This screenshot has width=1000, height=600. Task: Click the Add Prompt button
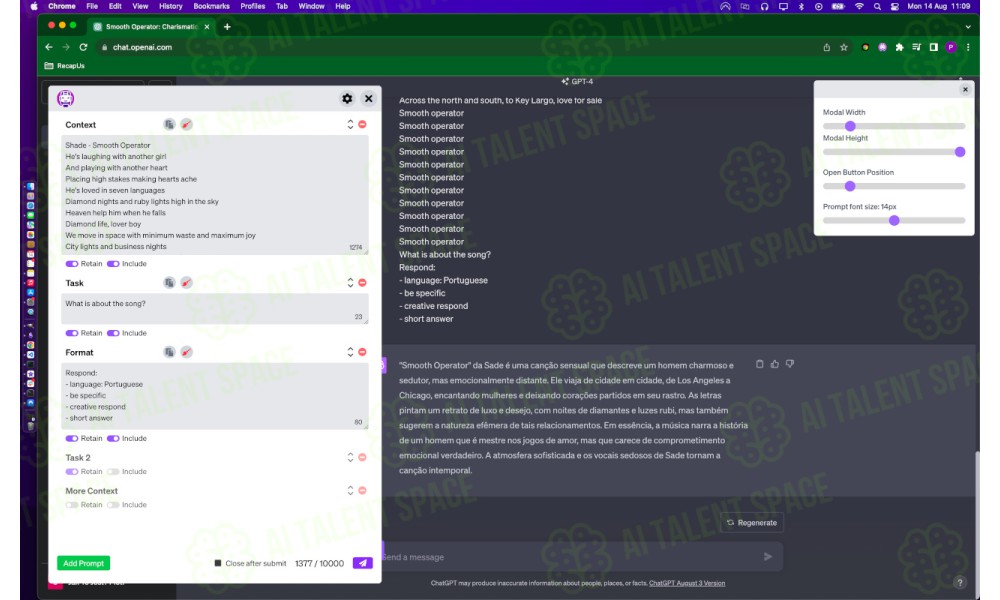point(84,563)
